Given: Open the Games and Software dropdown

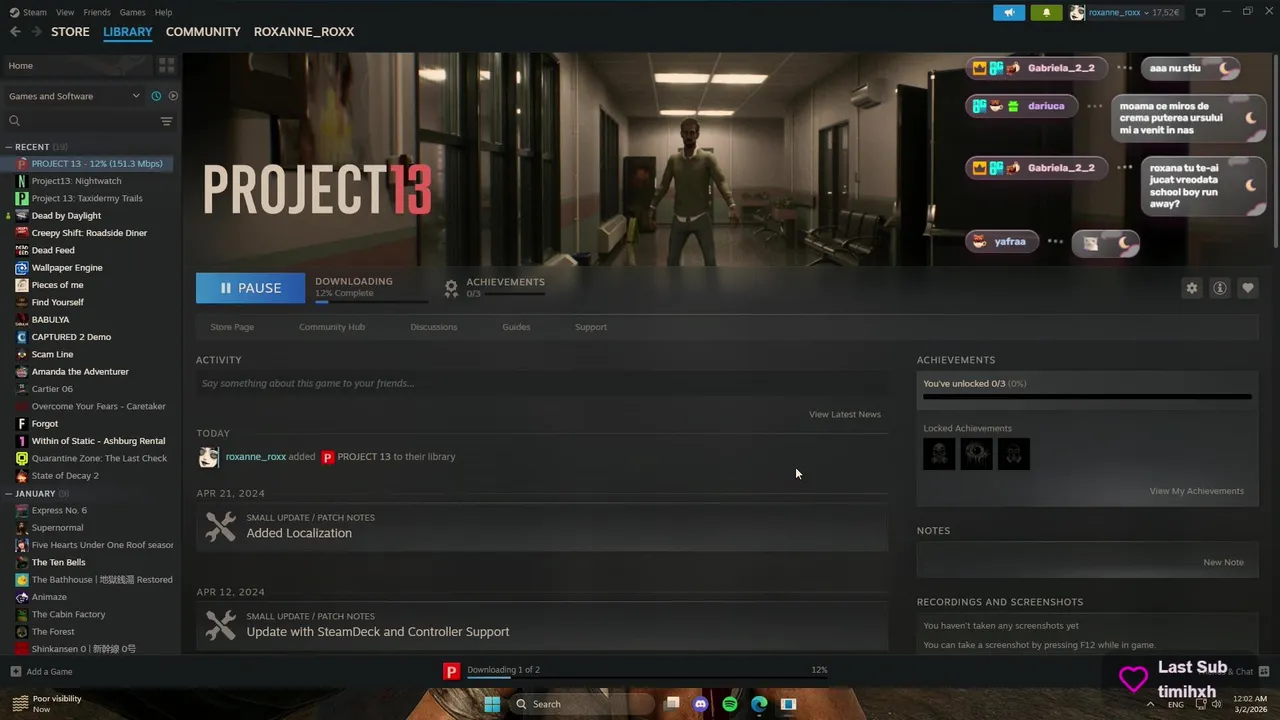Looking at the screenshot, I should pos(74,96).
